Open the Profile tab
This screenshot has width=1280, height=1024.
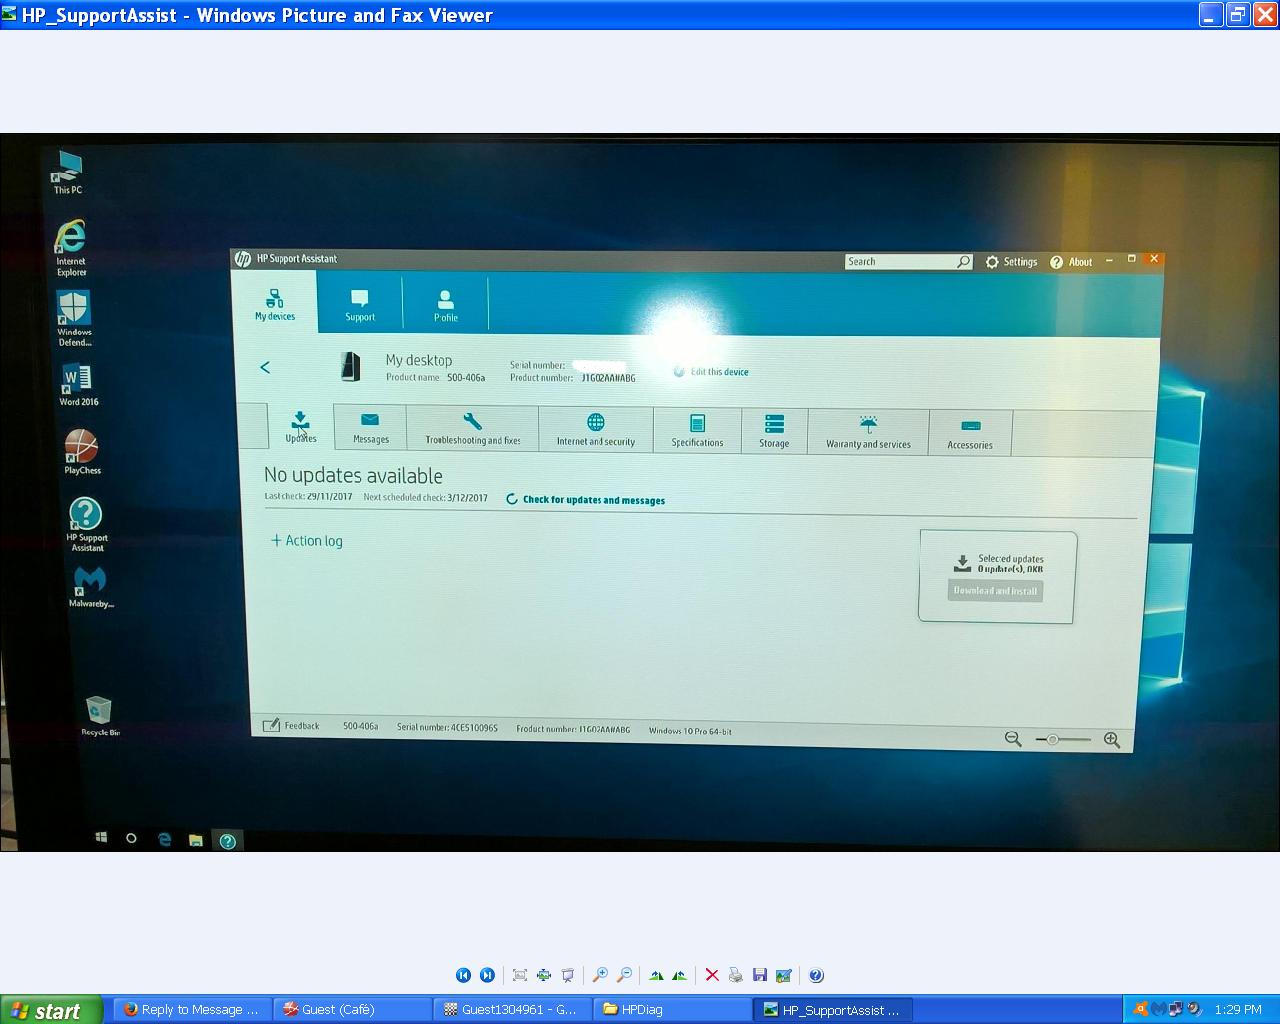446,305
